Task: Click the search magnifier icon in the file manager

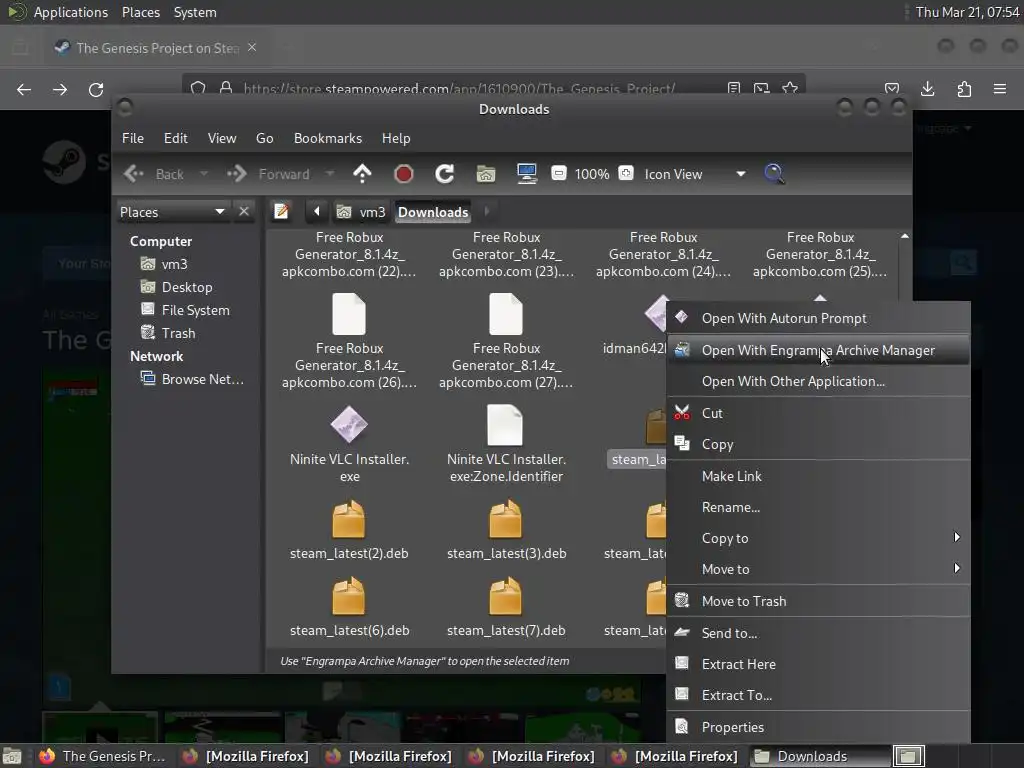Action: coord(774,174)
